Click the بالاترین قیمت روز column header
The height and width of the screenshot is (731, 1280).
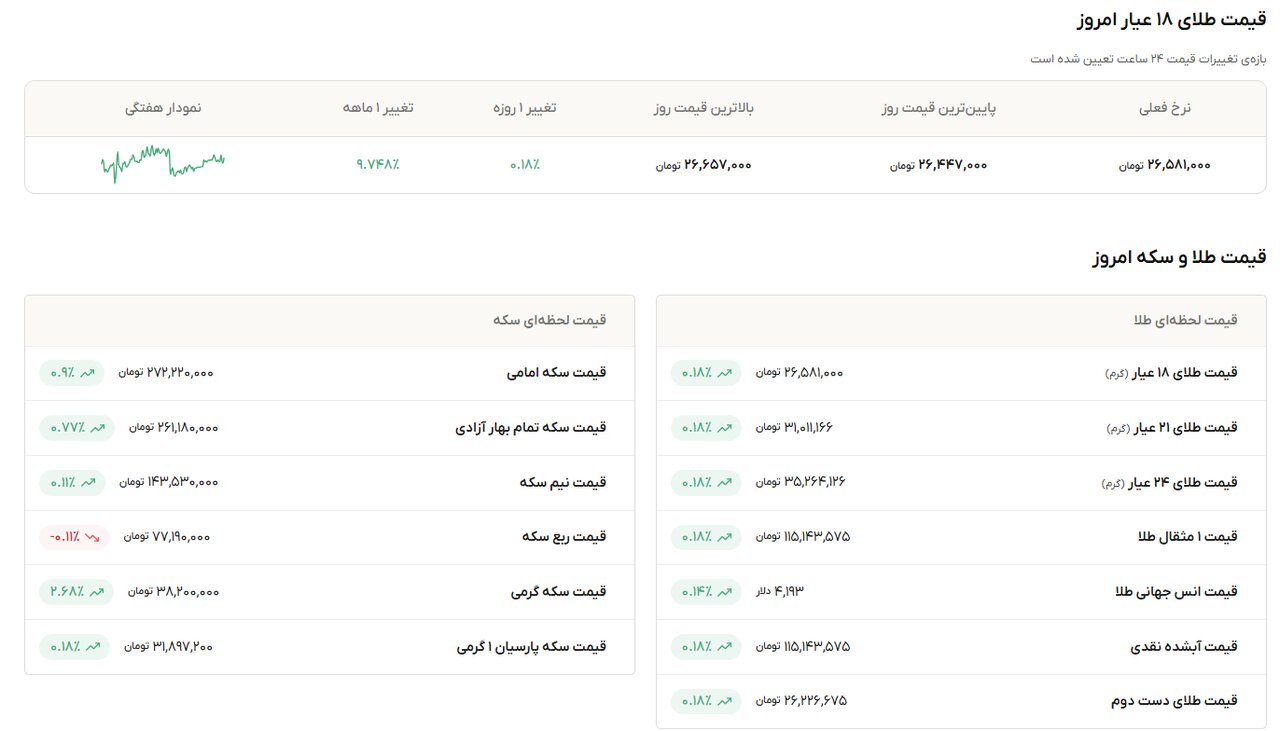click(x=704, y=108)
